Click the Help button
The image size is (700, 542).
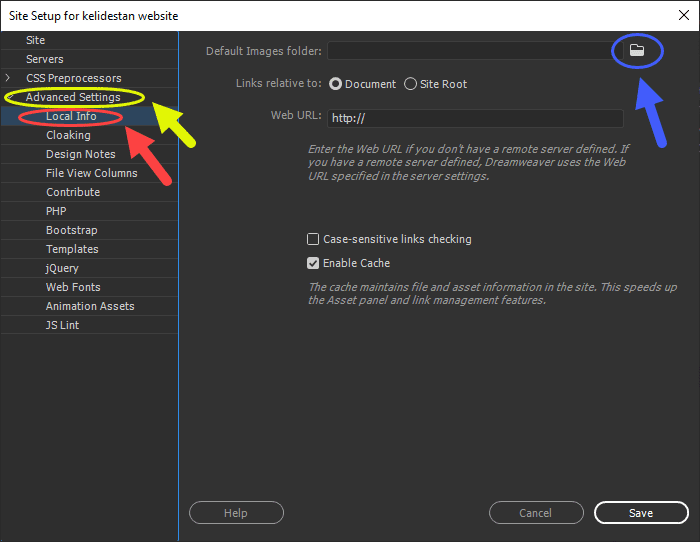point(236,513)
